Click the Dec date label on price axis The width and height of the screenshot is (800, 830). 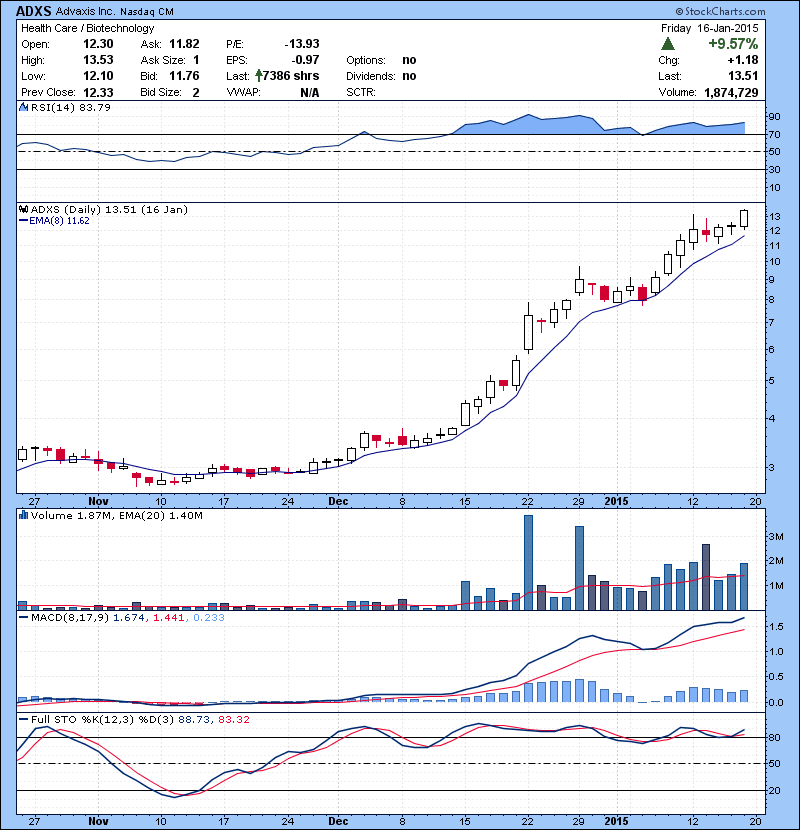pyautogui.click(x=337, y=501)
